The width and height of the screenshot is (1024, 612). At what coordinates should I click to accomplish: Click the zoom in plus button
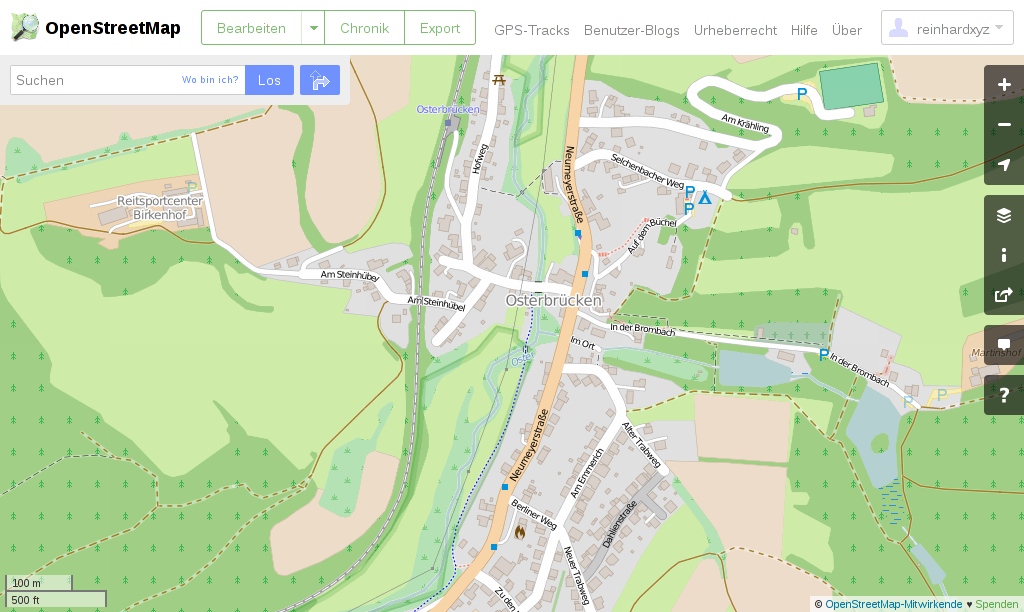(1004, 85)
